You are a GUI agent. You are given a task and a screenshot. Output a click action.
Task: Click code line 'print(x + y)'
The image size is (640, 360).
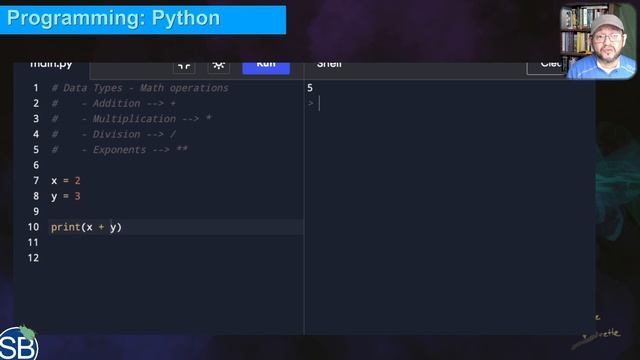(86, 227)
